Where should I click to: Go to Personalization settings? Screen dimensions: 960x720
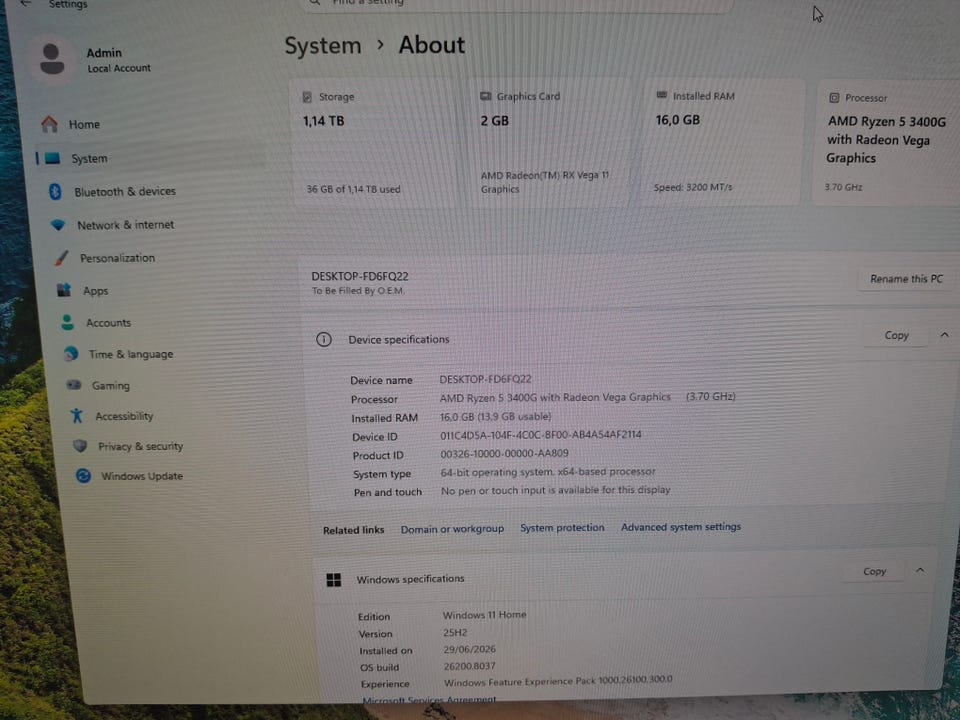click(118, 258)
